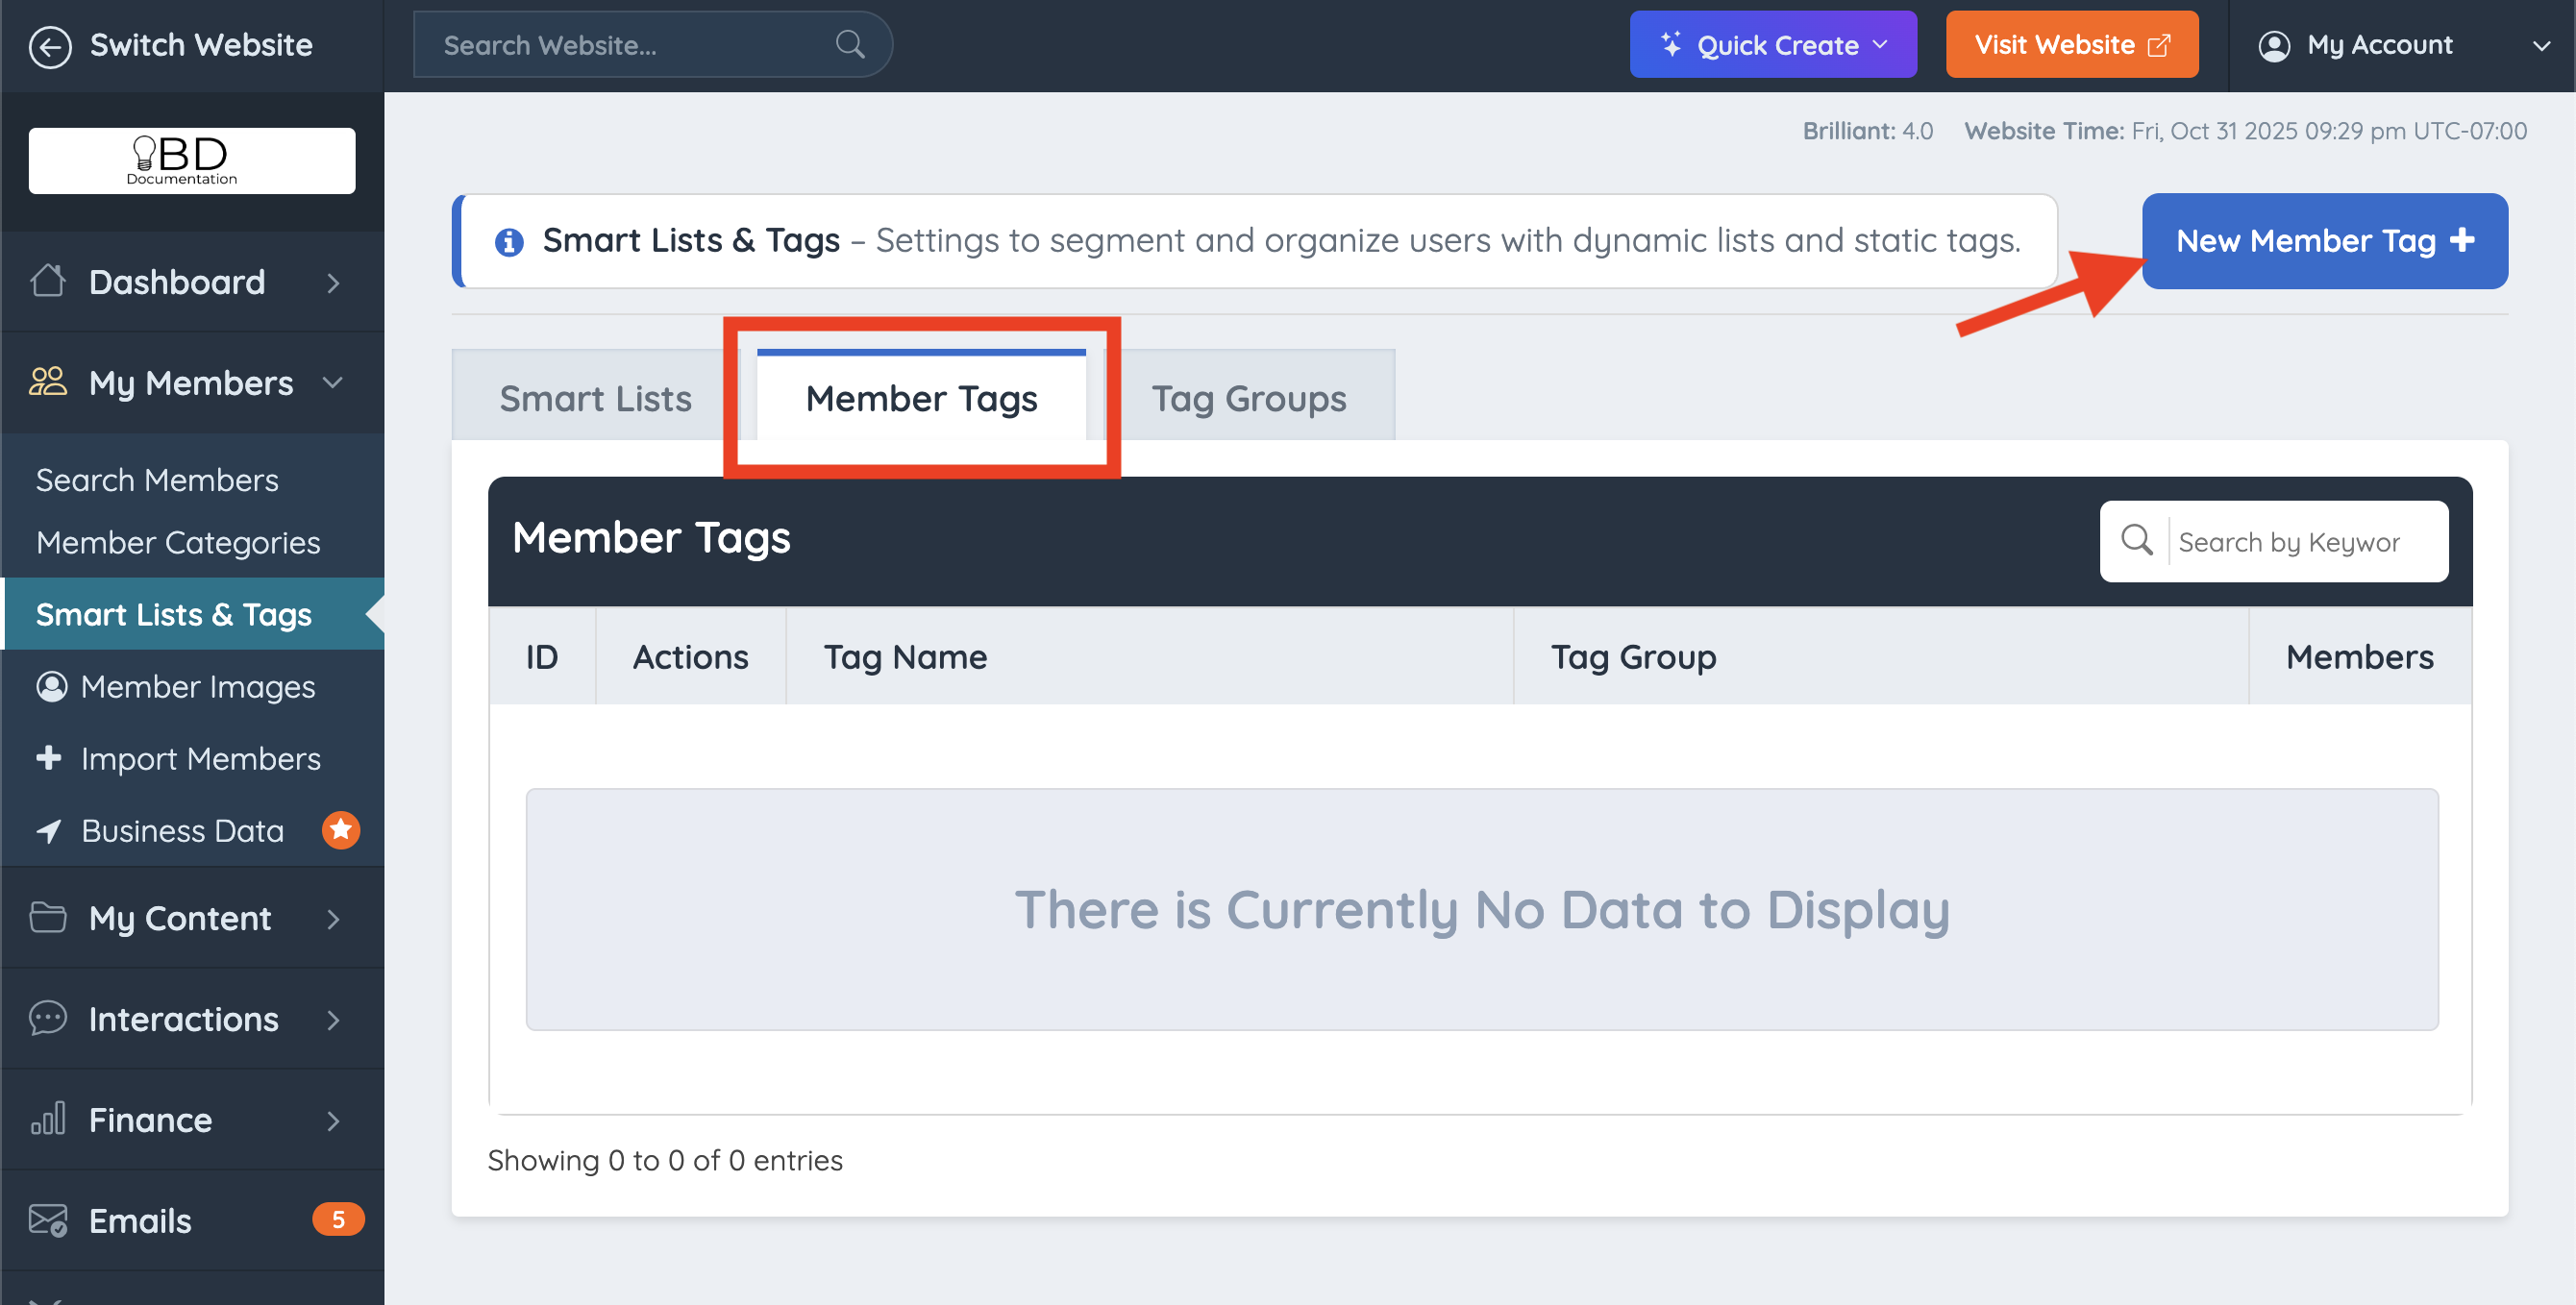This screenshot has height=1305, width=2576.
Task: Click the blue info icon in banner
Action: click(x=509, y=242)
